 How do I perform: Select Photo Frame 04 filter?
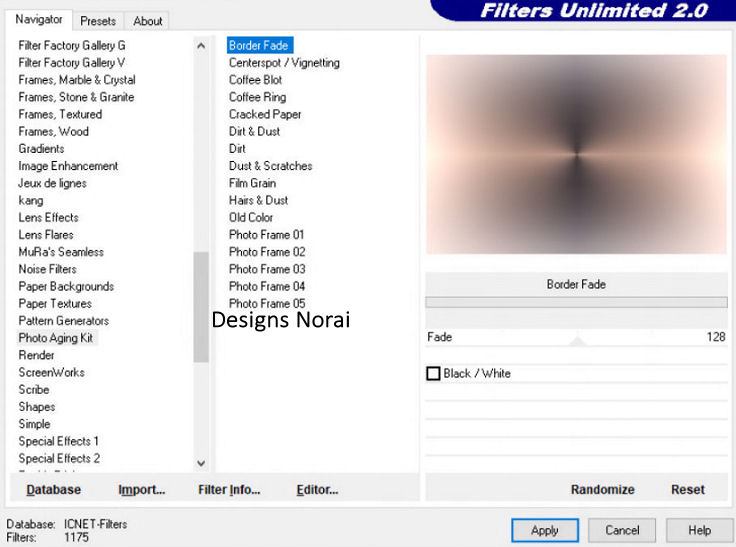pos(267,286)
